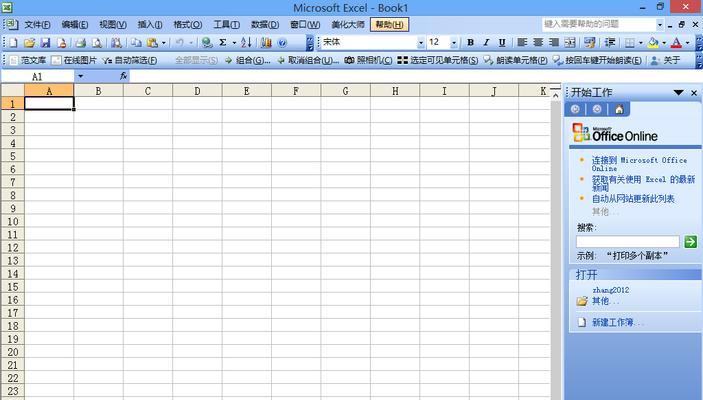The width and height of the screenshot is (703, 400).
Task: Click the Font Color red A
Action: (x=676, y=43)
